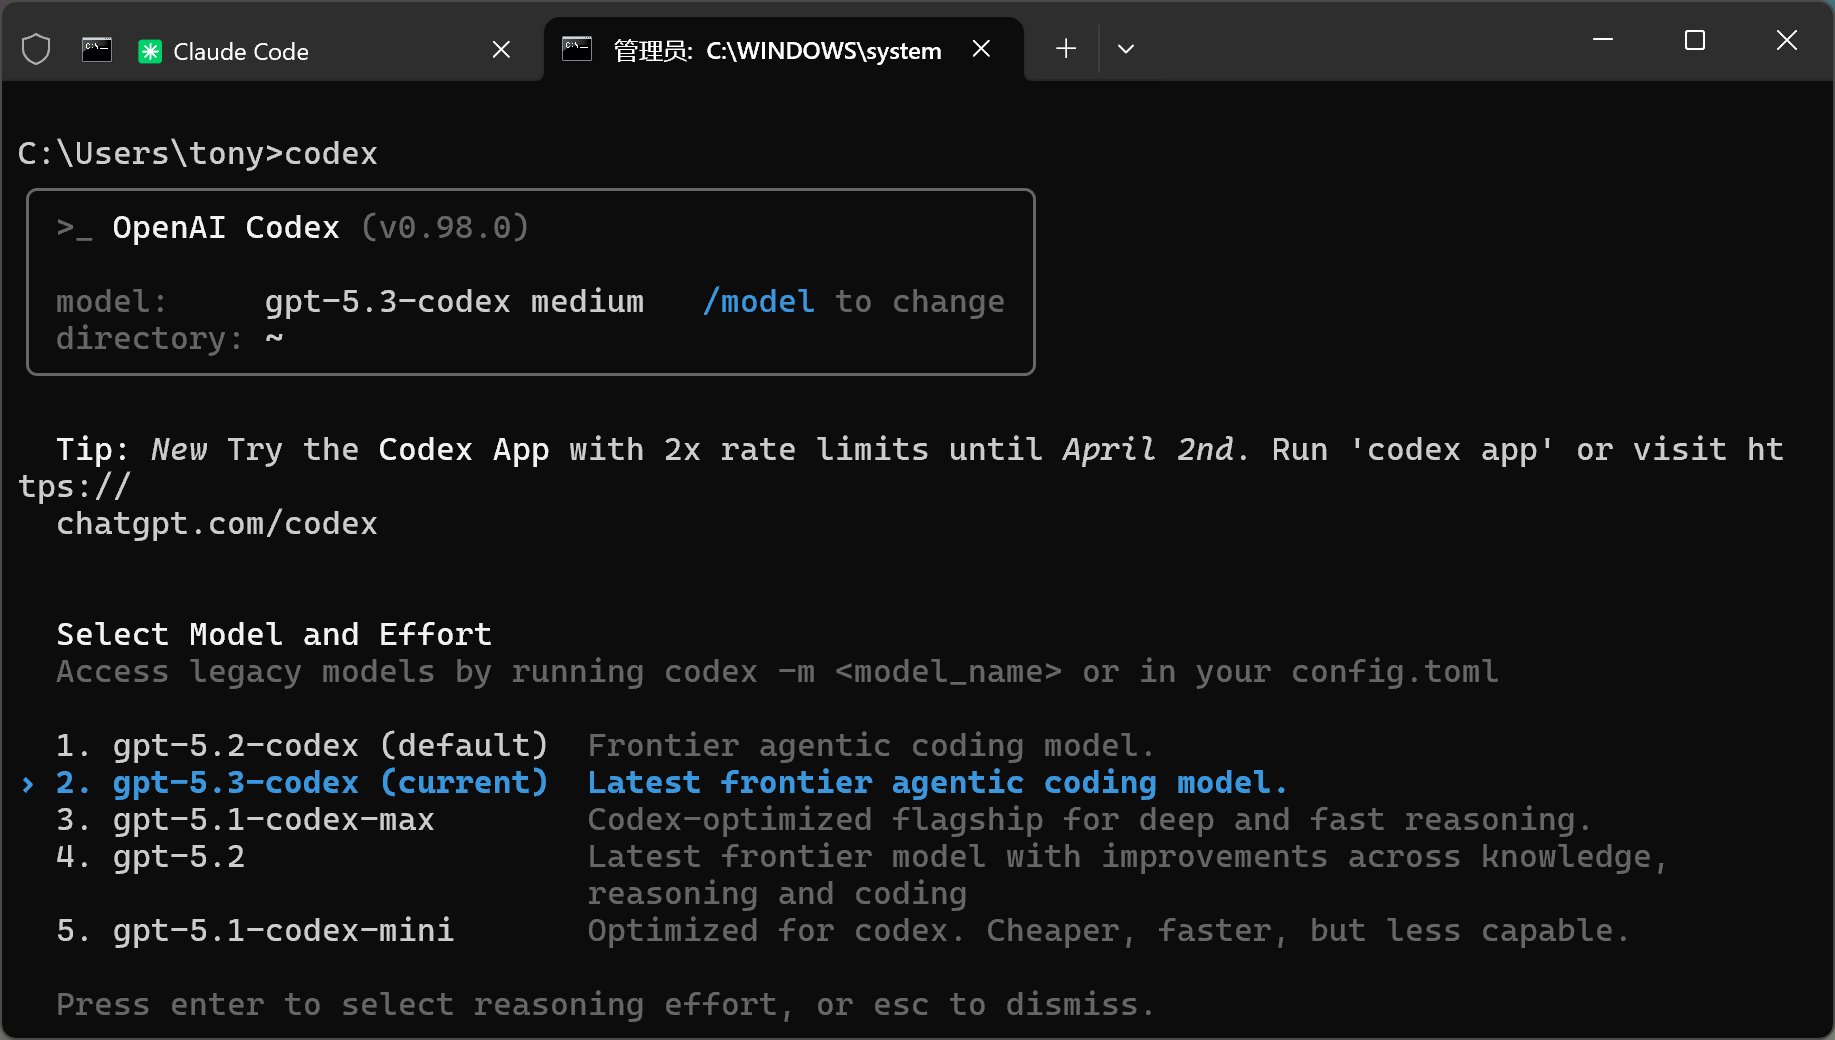Switch to the Claude Code tab
1835x1040 pixels.
click(240, 51)
